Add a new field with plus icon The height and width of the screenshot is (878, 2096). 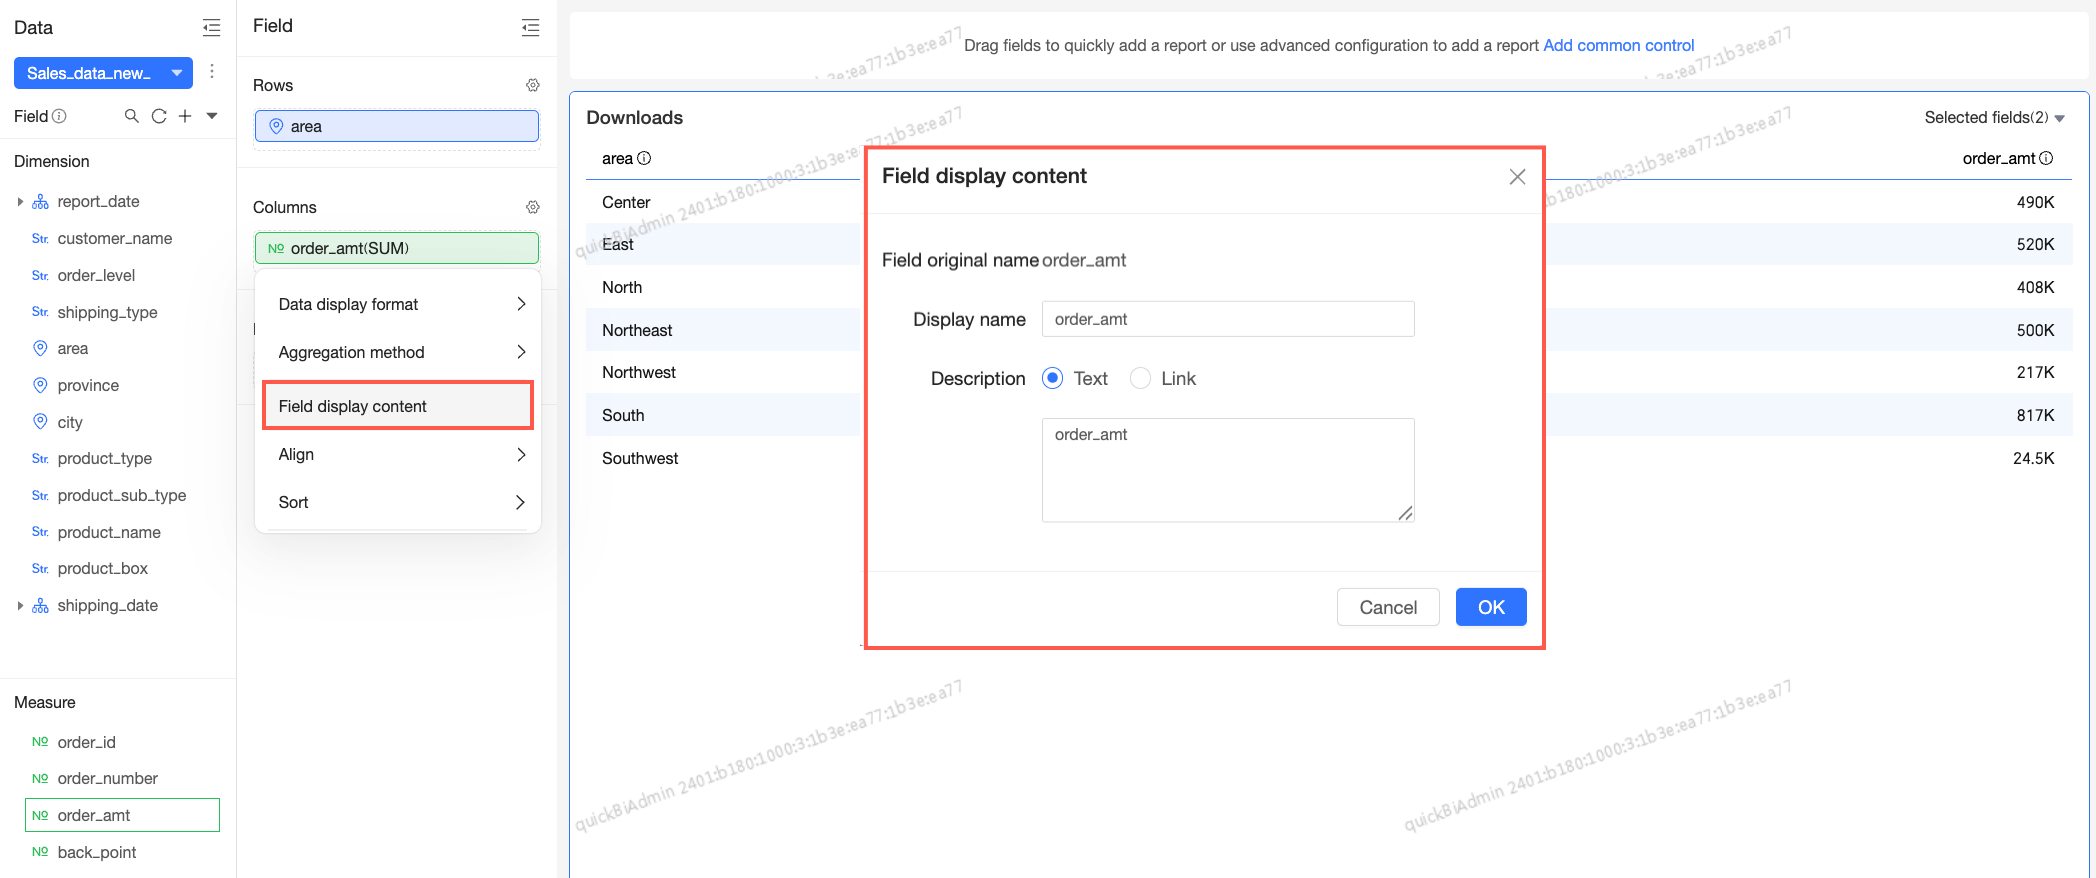coord(185,116)
